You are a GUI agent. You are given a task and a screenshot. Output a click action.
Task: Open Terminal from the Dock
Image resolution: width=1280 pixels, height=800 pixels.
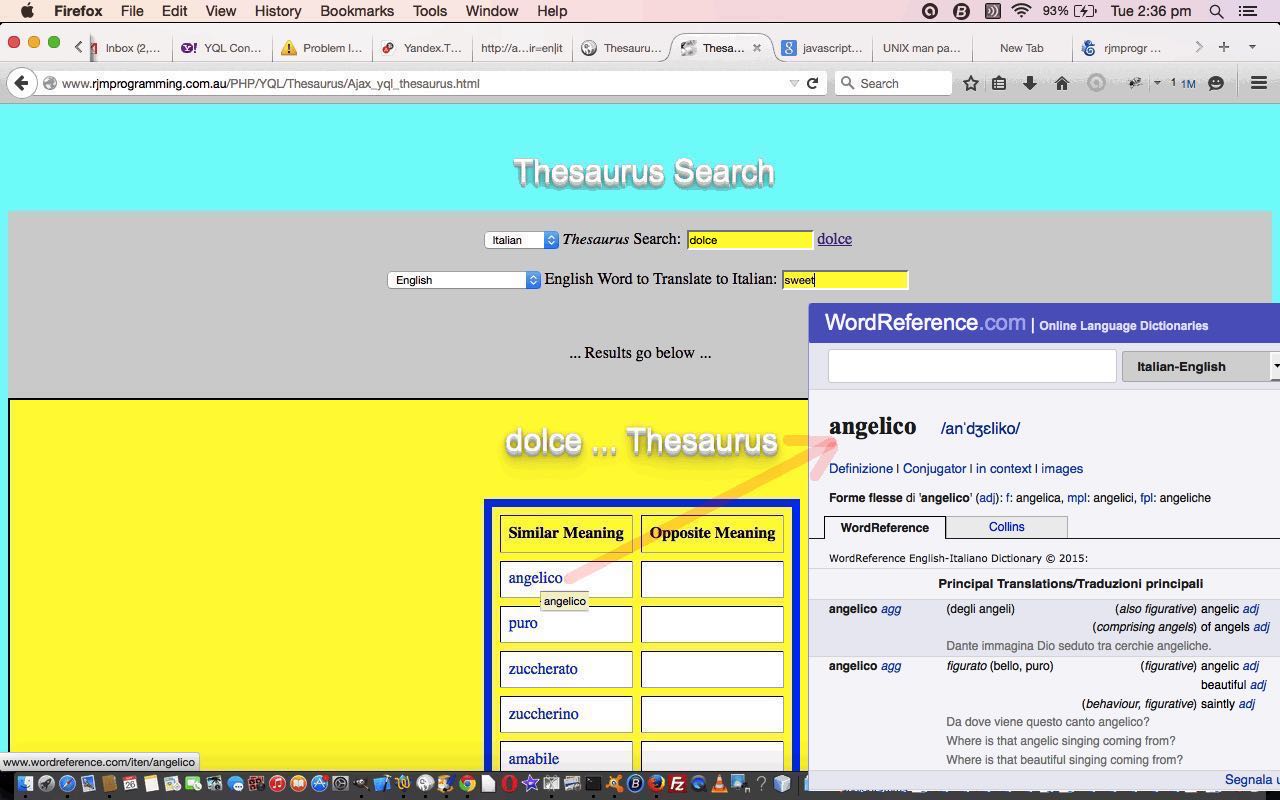click(x=593, y=783)
